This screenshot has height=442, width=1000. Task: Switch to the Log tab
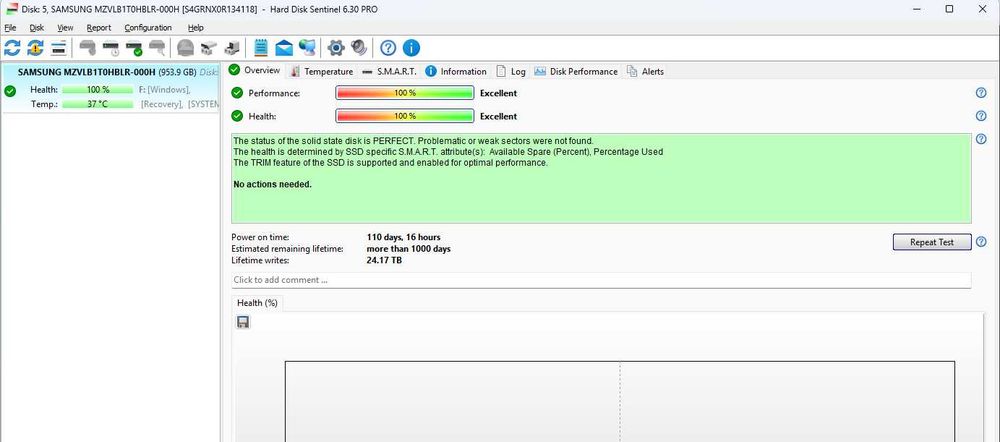[x=511, y=71]
